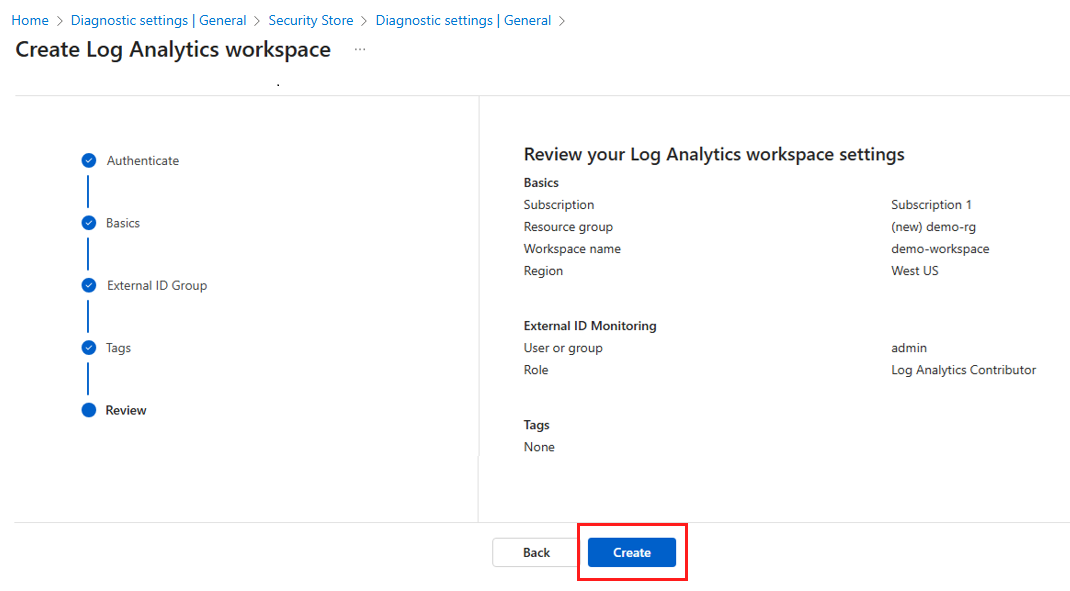Open the ellipsis menu beside the page title
The image size is (1070, 591).
(x=359, y=48)
